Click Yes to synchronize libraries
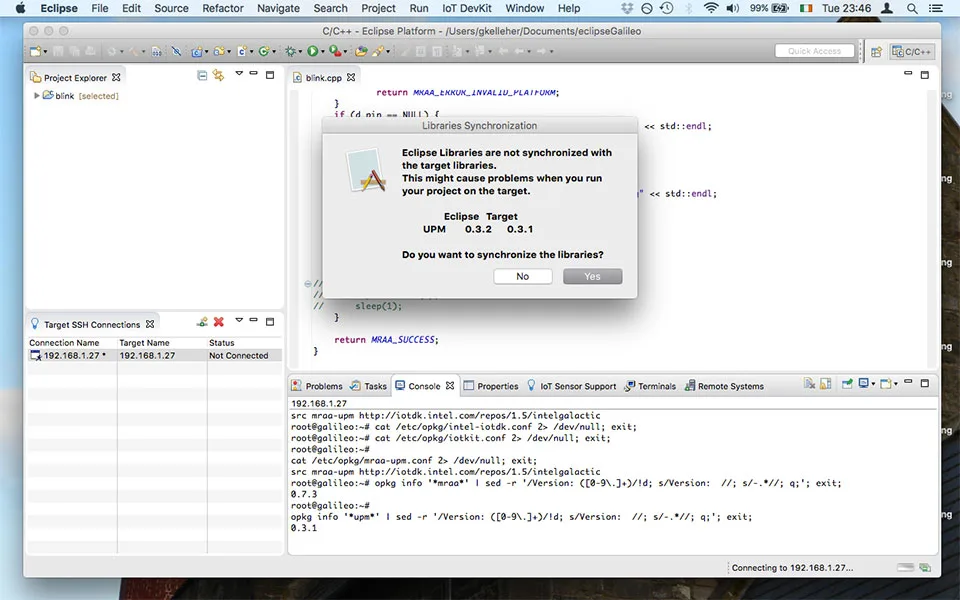This screenshot has height=600, width=960. tap(592, 276)
